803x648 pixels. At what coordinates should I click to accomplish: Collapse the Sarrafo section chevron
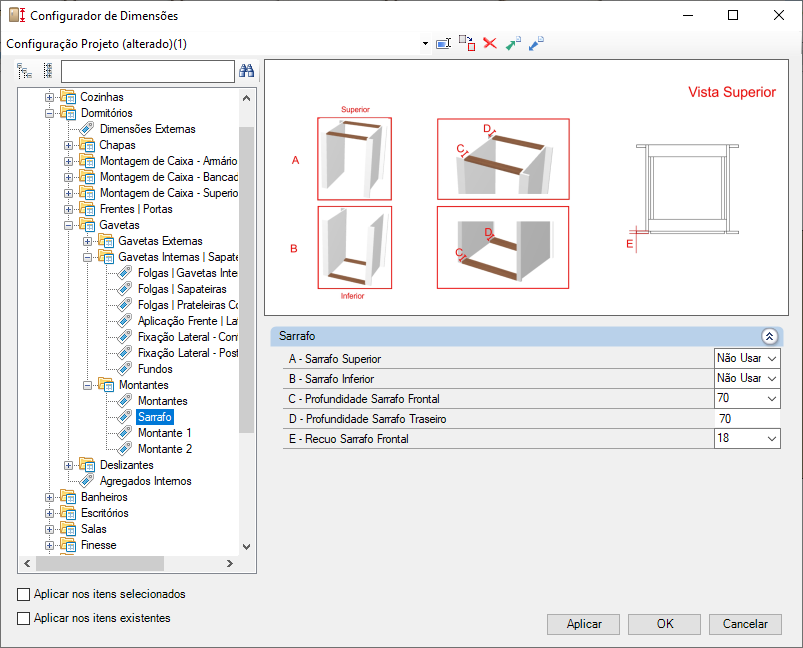[x=769, y=336]
